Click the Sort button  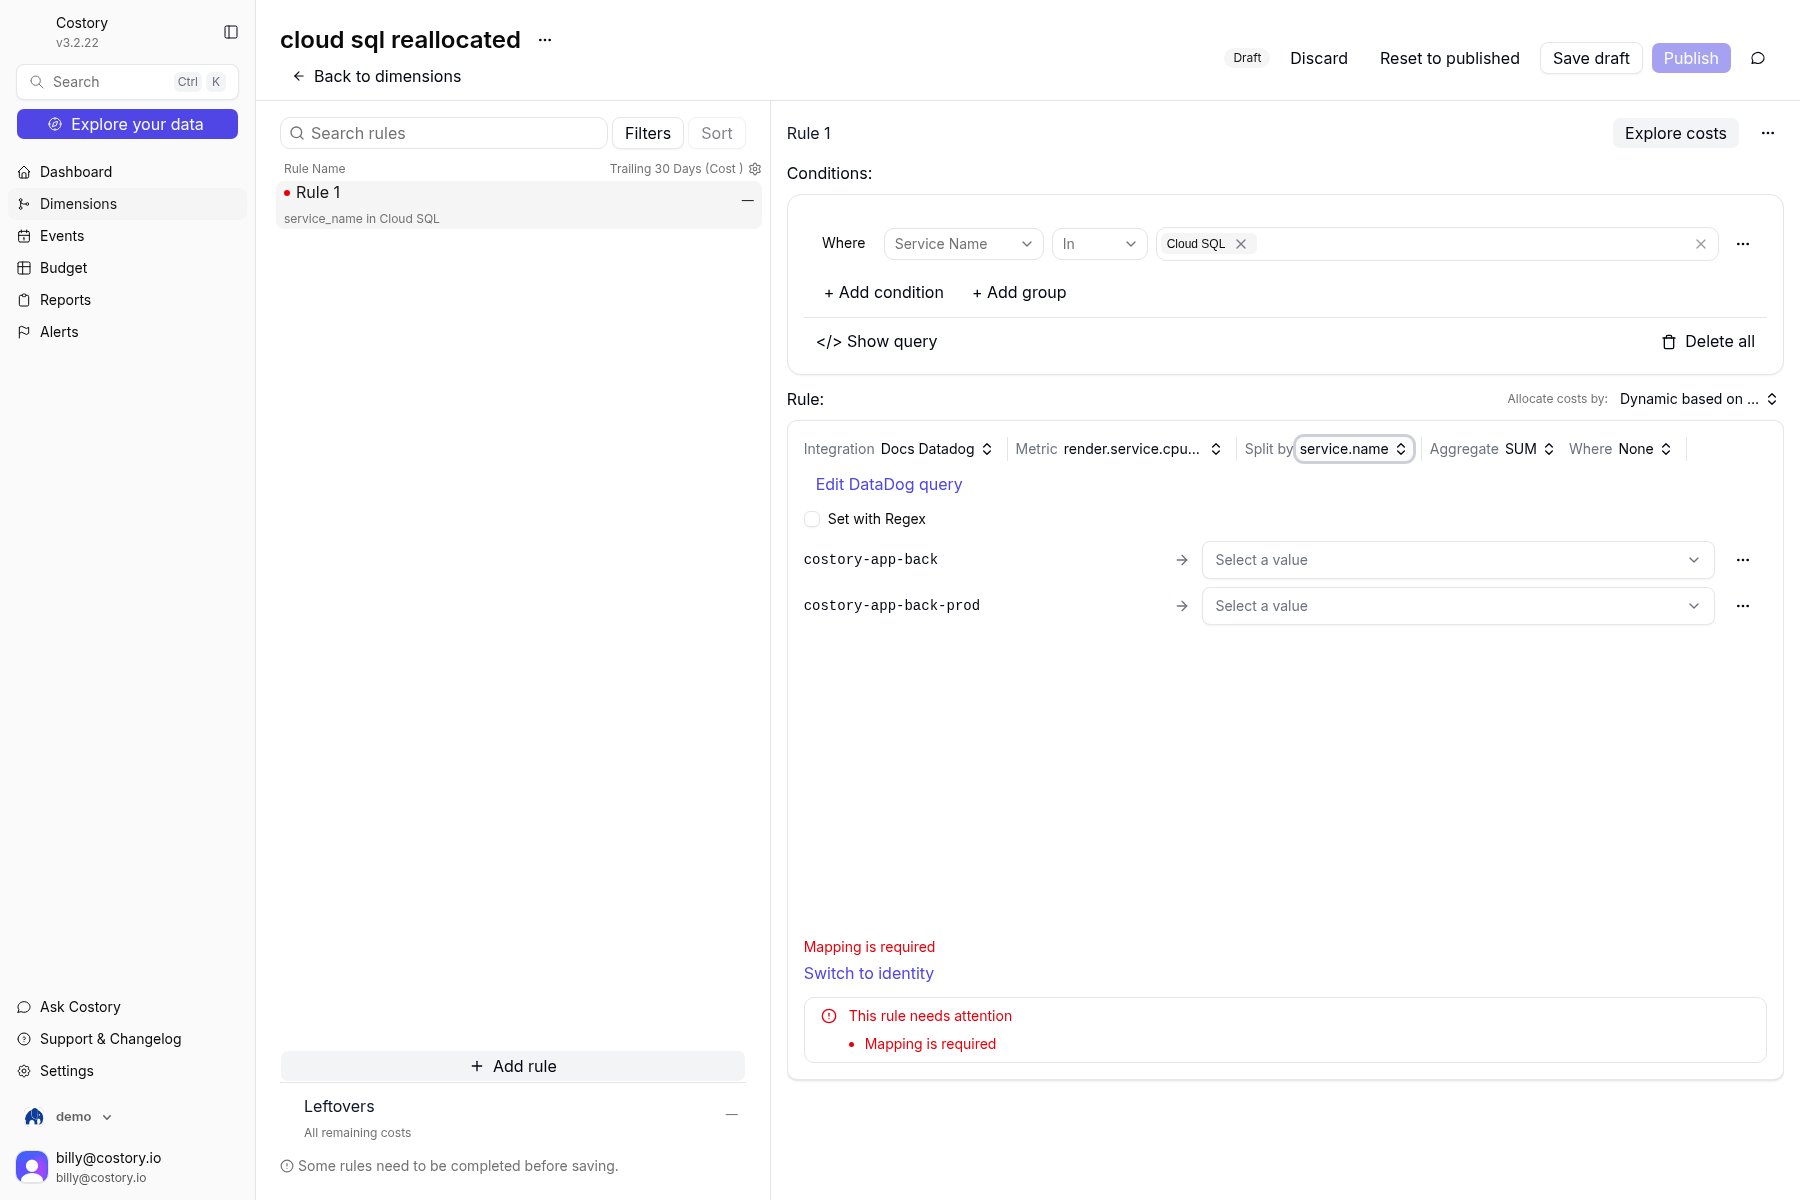[717, 133]
